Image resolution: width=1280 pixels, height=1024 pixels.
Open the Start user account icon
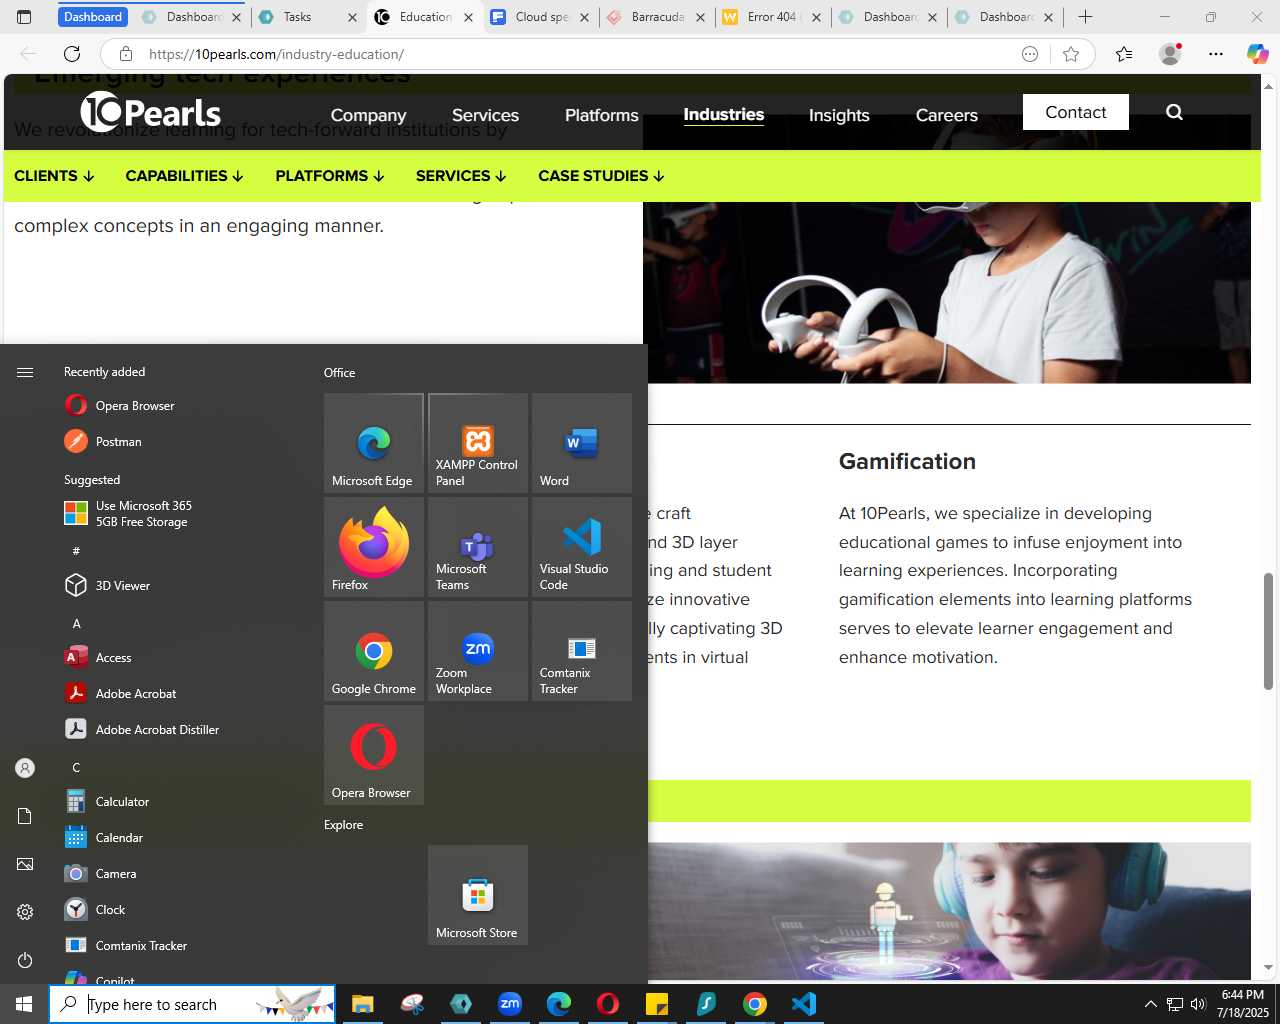pos(25,768)
